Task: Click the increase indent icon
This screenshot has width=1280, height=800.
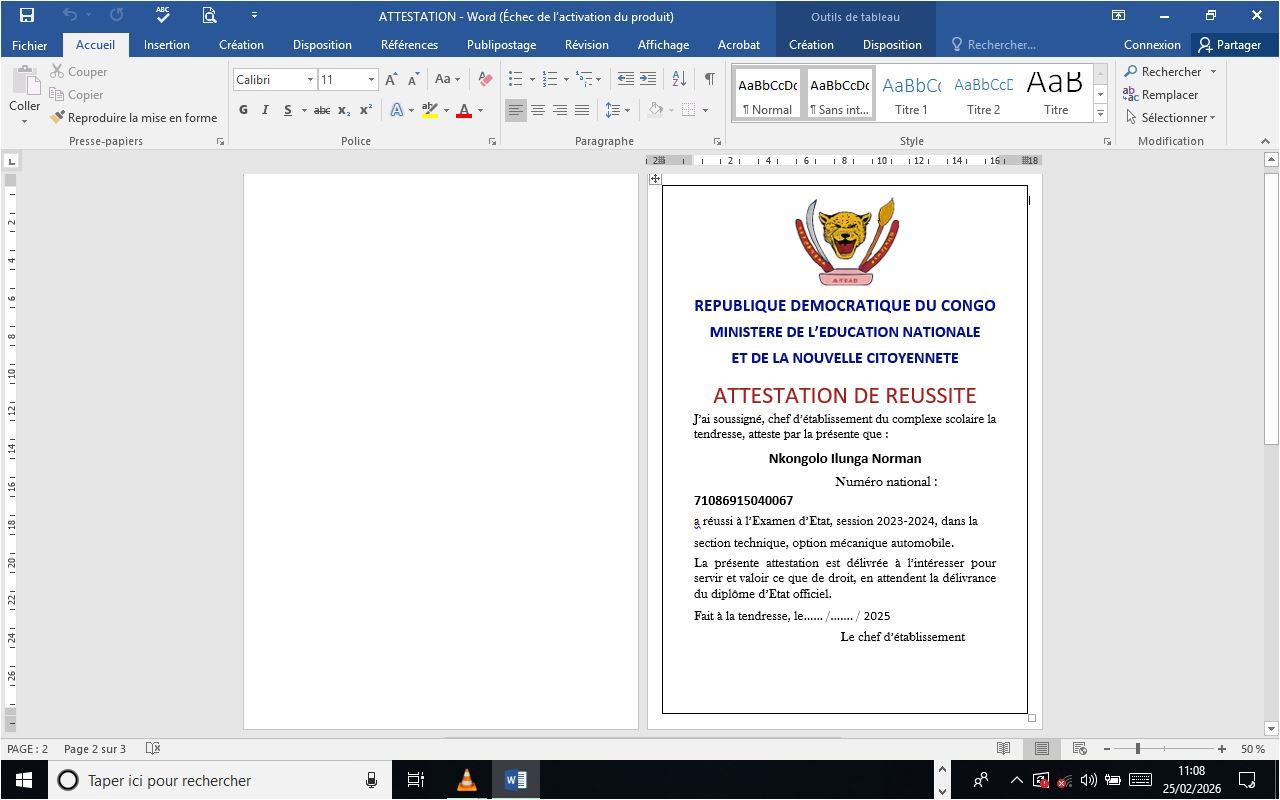Action: point(648,79)
